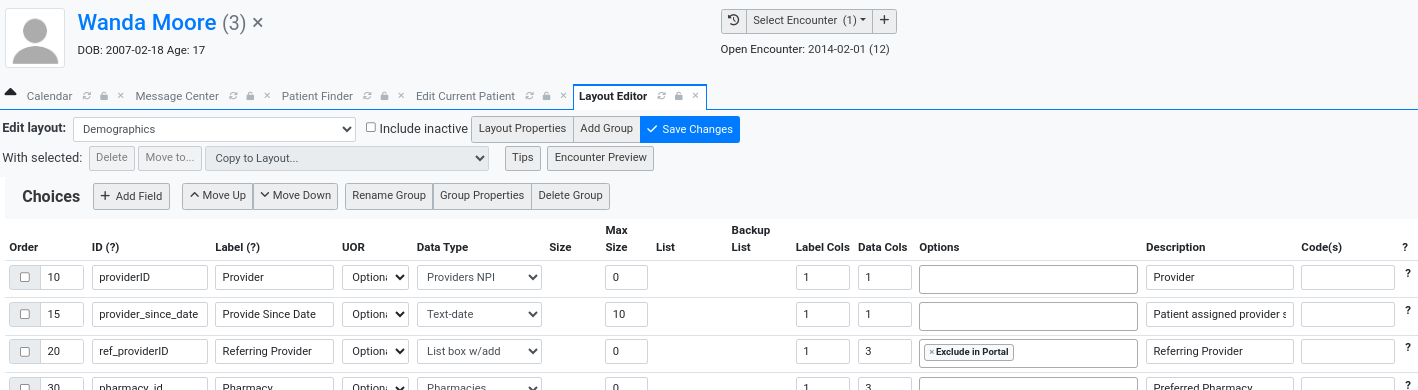This screenshot has width=1418, height=390.
Task: Create new encounter with plus icon
Action: 884,20
